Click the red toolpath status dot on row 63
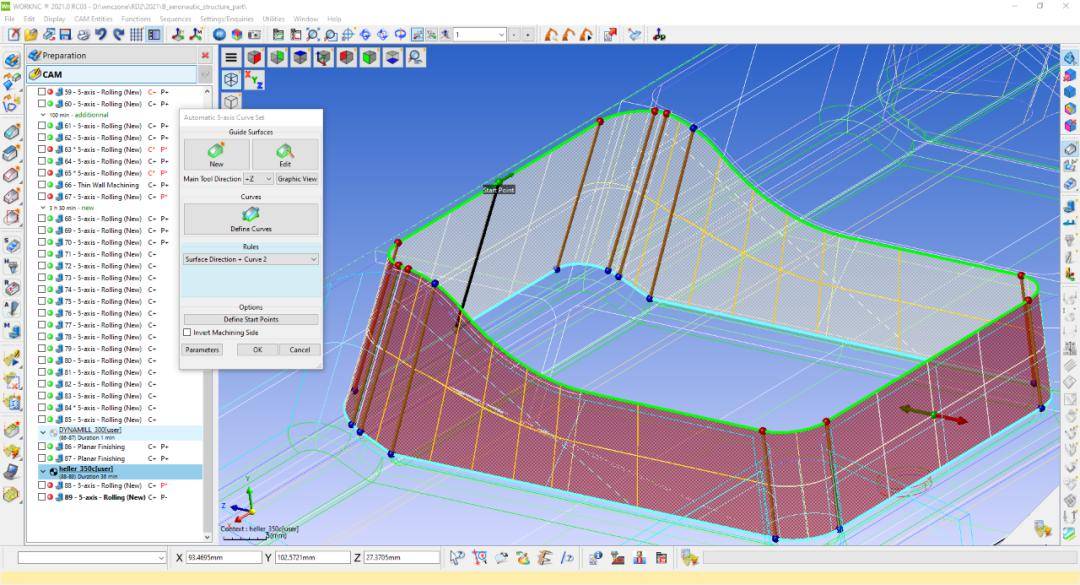1080x585 pixels. tap(50, 150)
